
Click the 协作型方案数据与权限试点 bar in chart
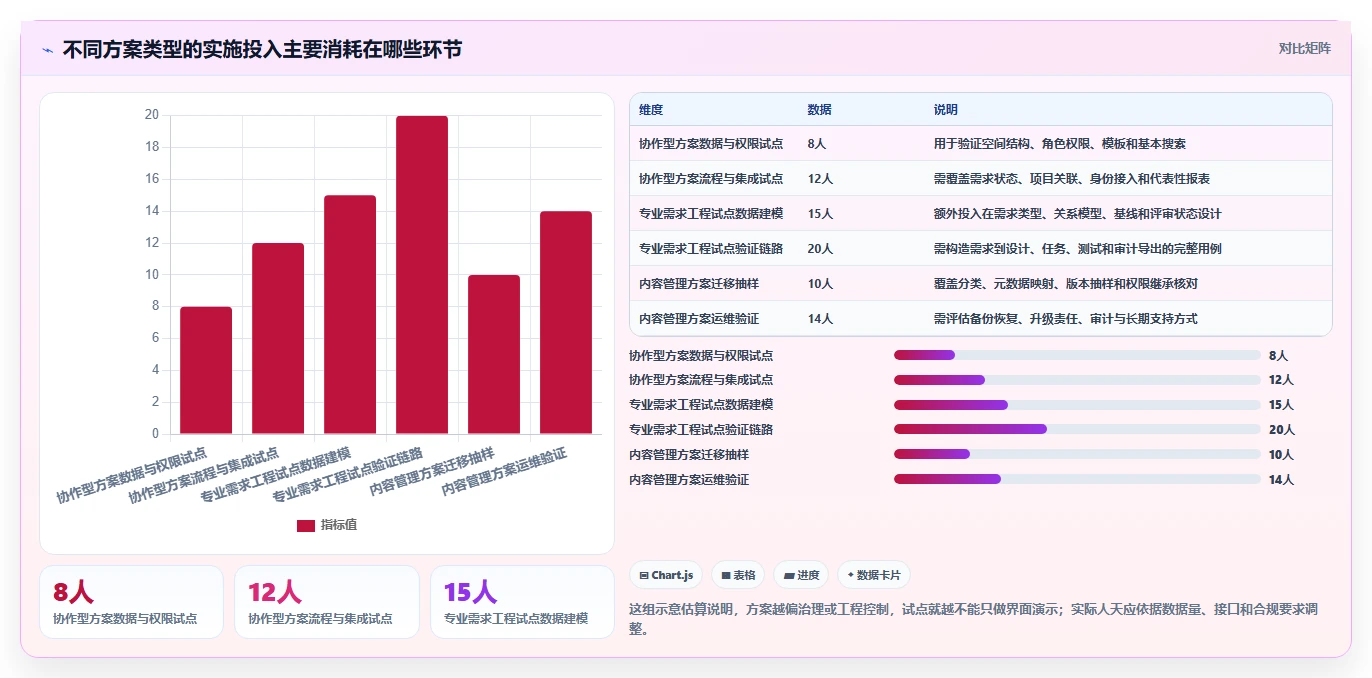pos(206,370)
